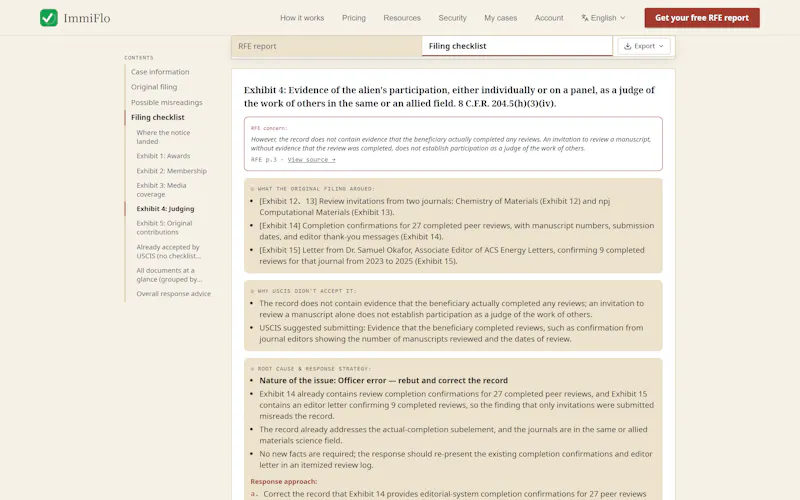The image size is (800, 500).
Task: Go to Exhibit 5: Original contributions
Action: tap(164, 228)
